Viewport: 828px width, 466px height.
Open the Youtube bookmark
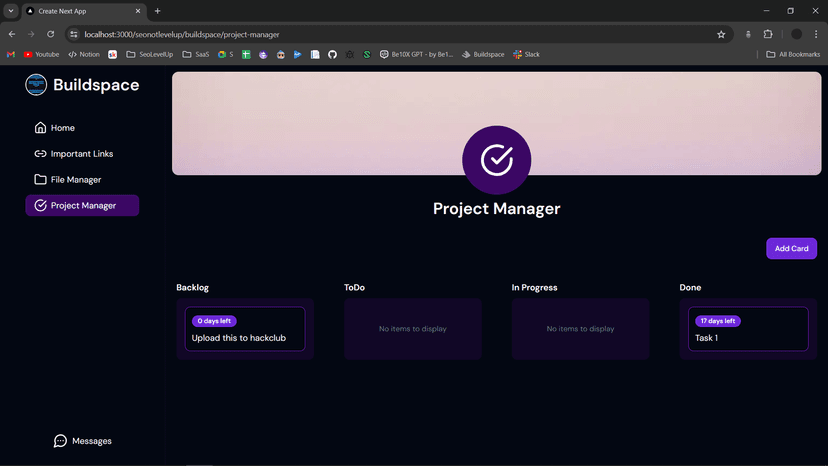click(41, 54)
